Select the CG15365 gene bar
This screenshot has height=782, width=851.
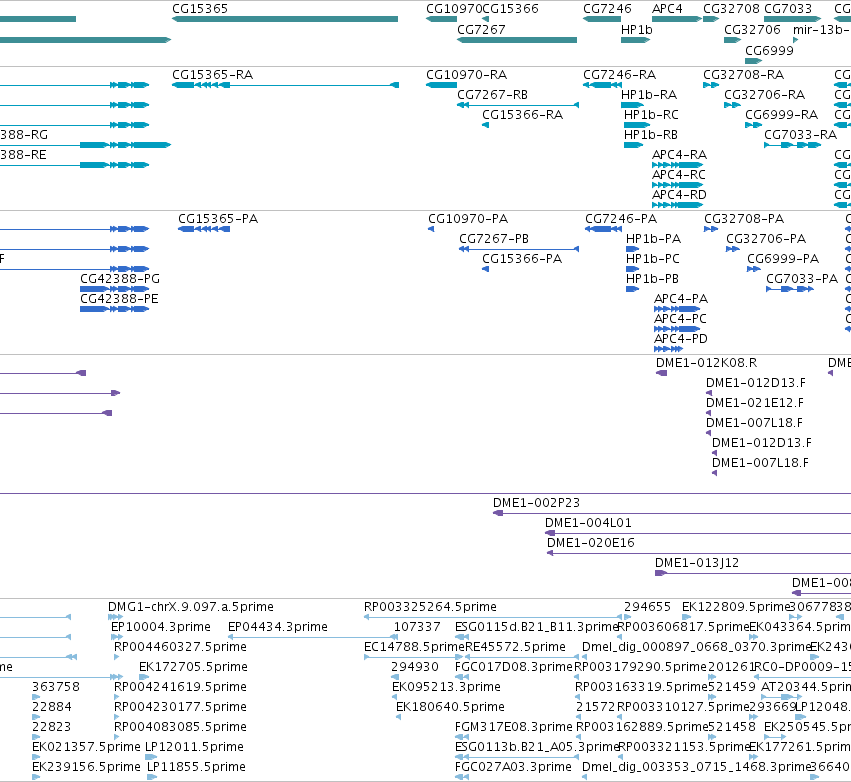tap(285, 19)
